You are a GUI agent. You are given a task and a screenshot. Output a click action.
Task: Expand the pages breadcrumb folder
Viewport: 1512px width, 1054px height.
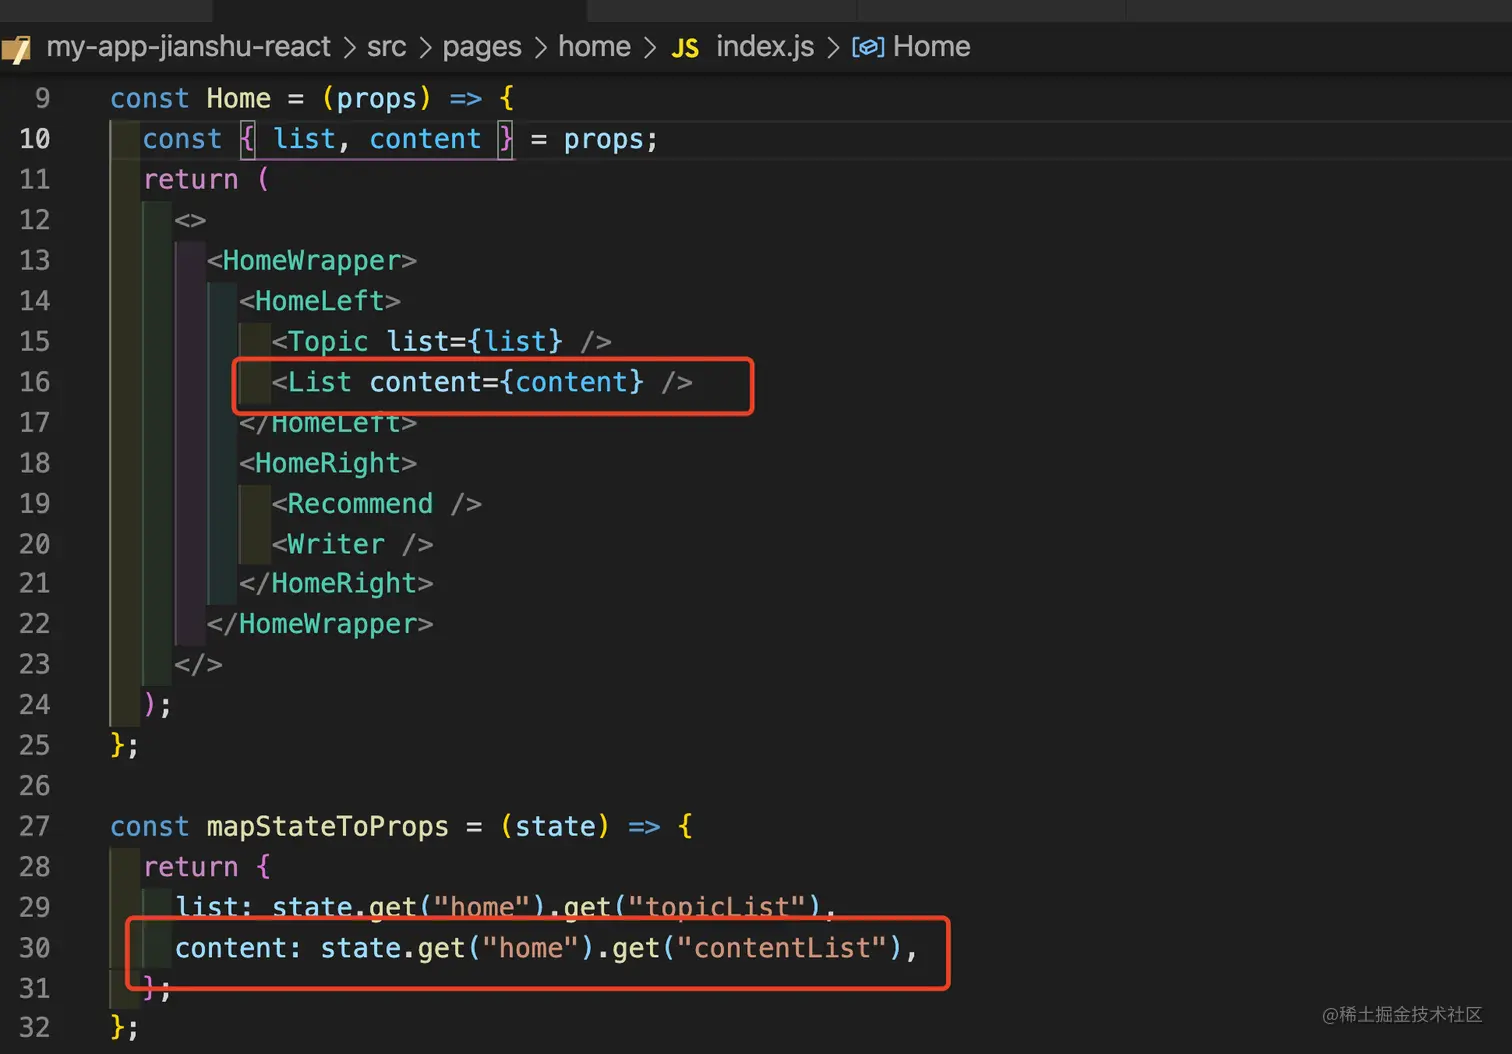point(481,47)
